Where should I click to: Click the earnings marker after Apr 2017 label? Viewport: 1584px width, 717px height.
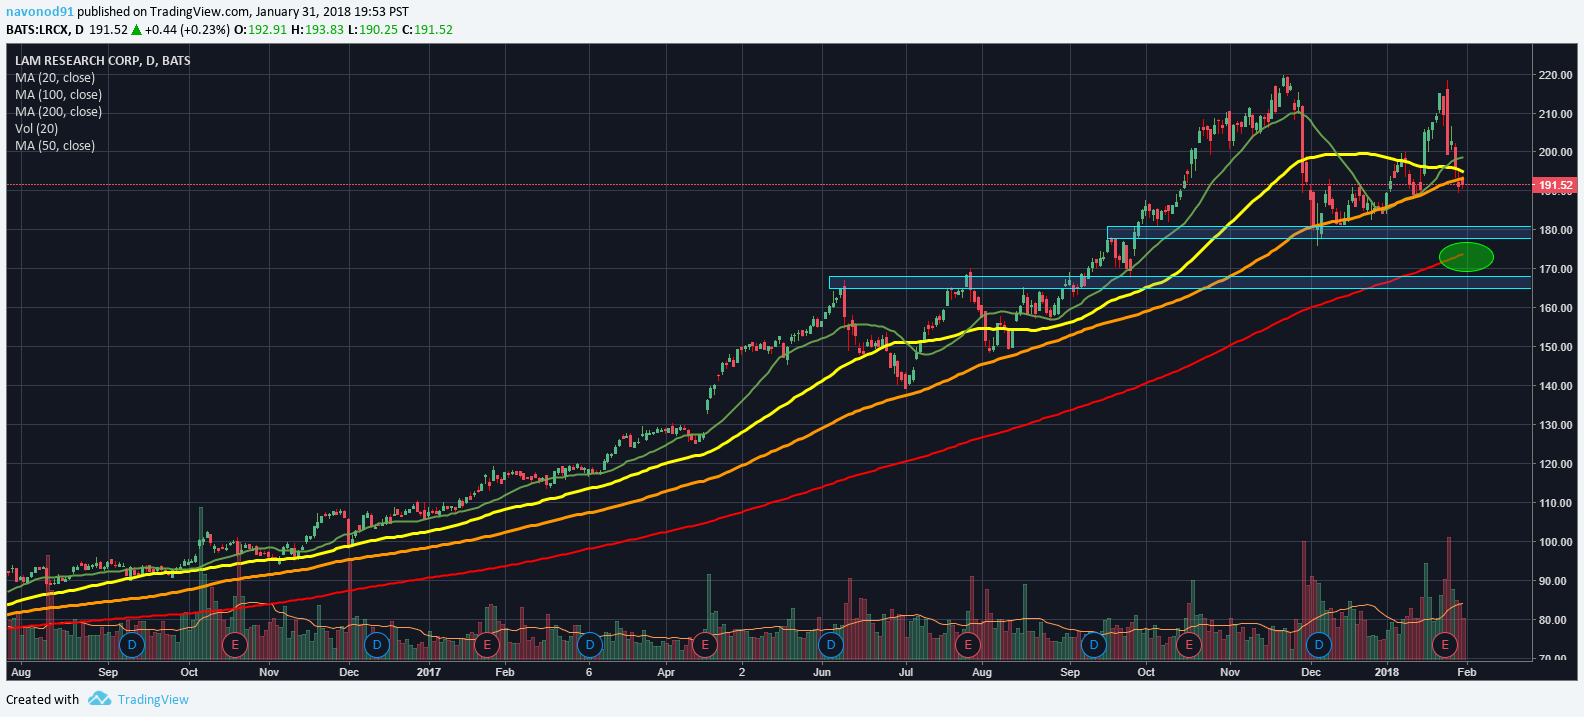coord(705,645)
